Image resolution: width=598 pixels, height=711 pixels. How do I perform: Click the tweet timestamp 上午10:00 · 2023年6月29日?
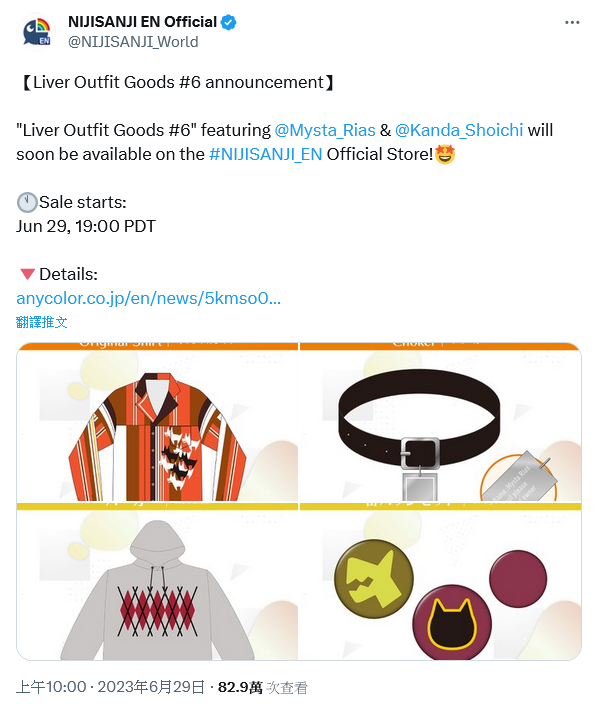[111, 687]
